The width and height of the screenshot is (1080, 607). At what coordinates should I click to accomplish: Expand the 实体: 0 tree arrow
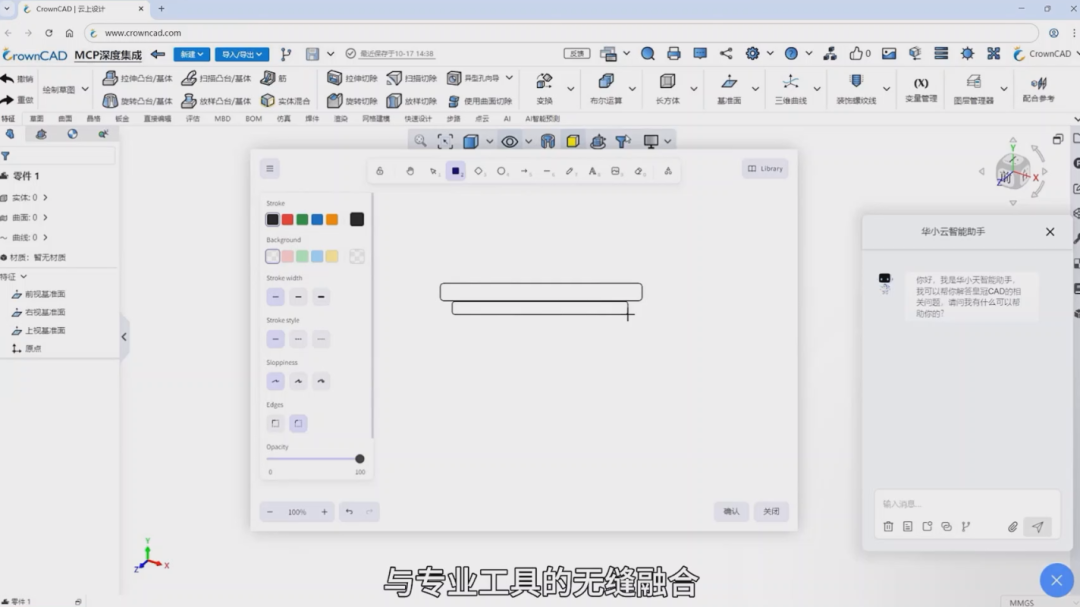pyautogui.click(x=45, y=198)
